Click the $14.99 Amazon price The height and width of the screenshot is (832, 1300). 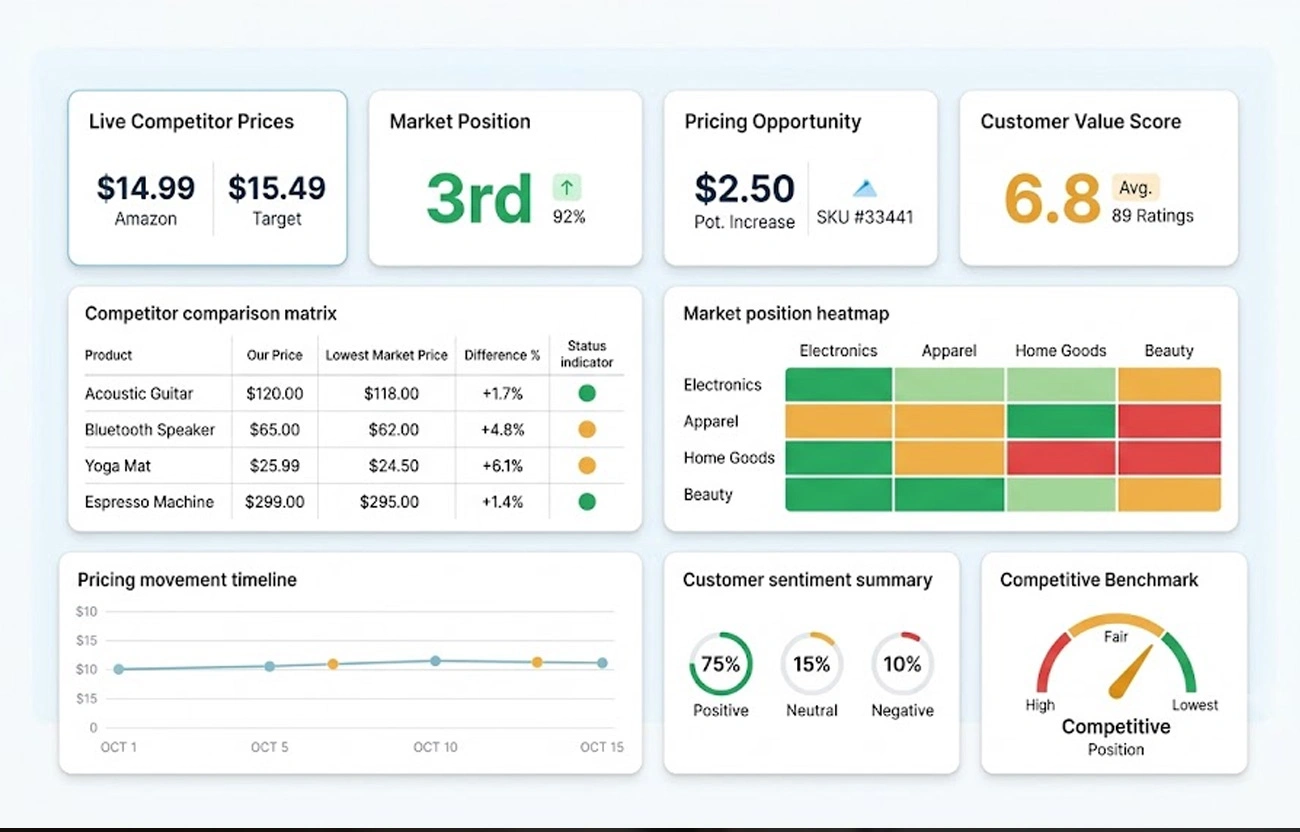[146, 198]
